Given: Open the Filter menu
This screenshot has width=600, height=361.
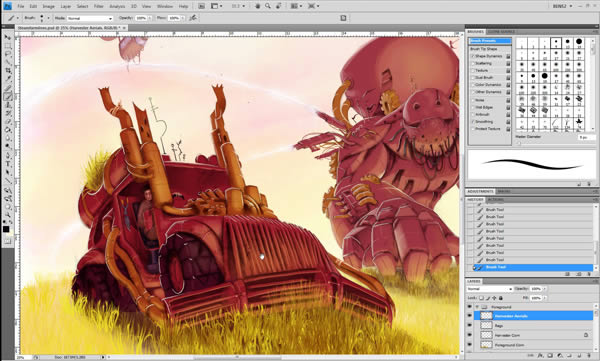Looking at the screenshot, I should click(x=99, y=7).
